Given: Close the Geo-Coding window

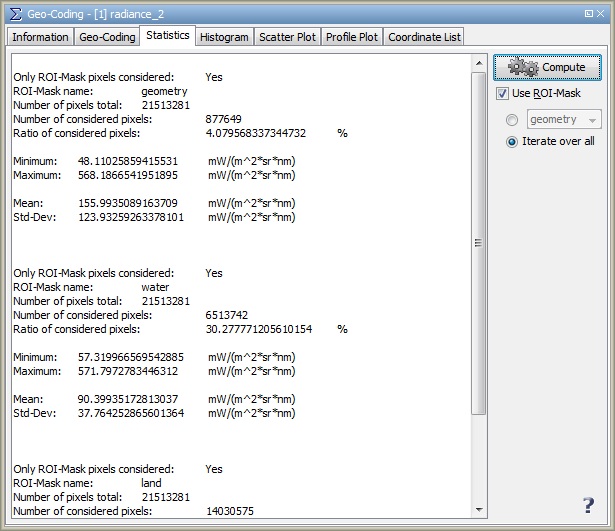Looking at the screenshot, I should (x=602, y=13).
